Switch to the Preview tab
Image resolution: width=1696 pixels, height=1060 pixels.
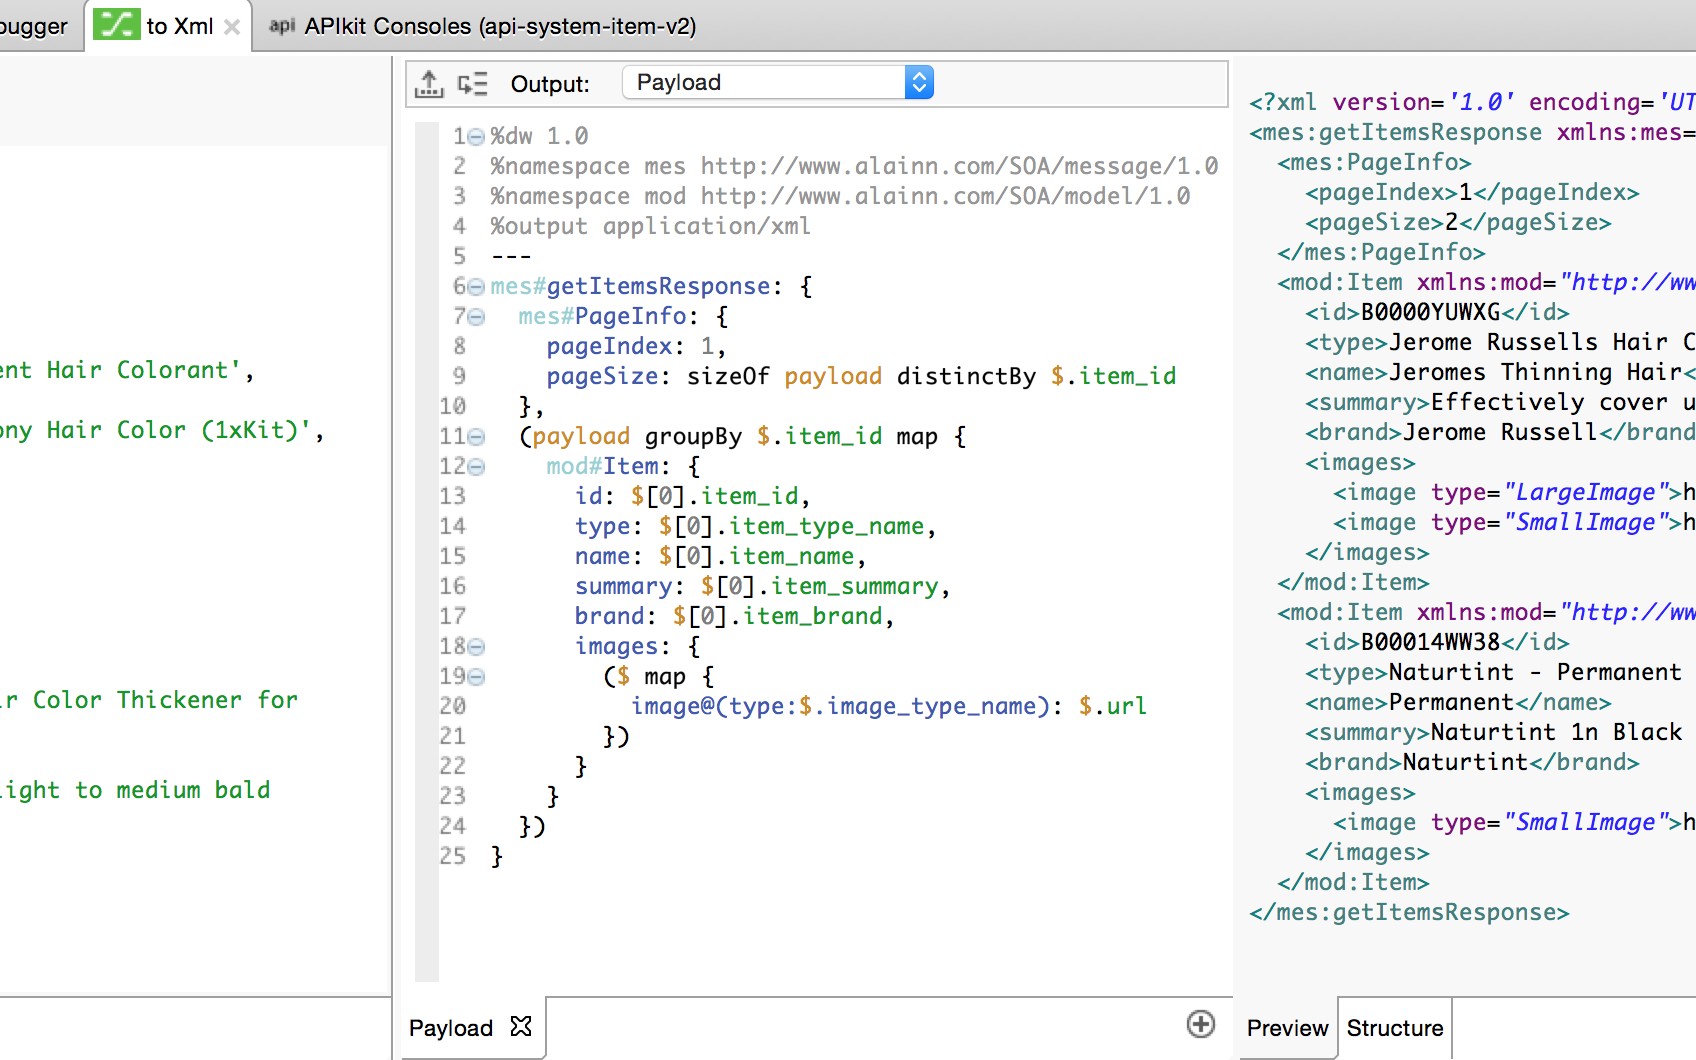point(1287,1028)
